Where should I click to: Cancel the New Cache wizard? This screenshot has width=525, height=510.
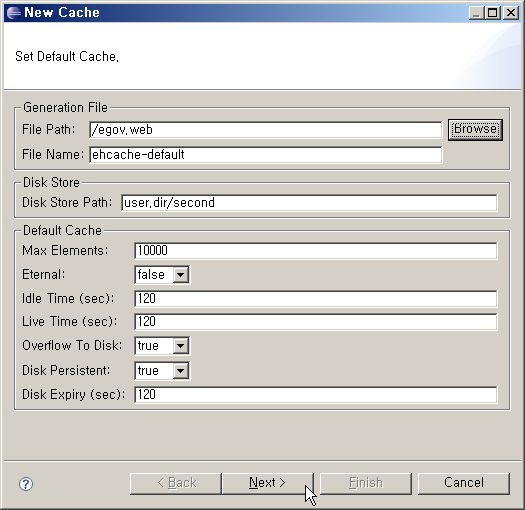[464, 483]
